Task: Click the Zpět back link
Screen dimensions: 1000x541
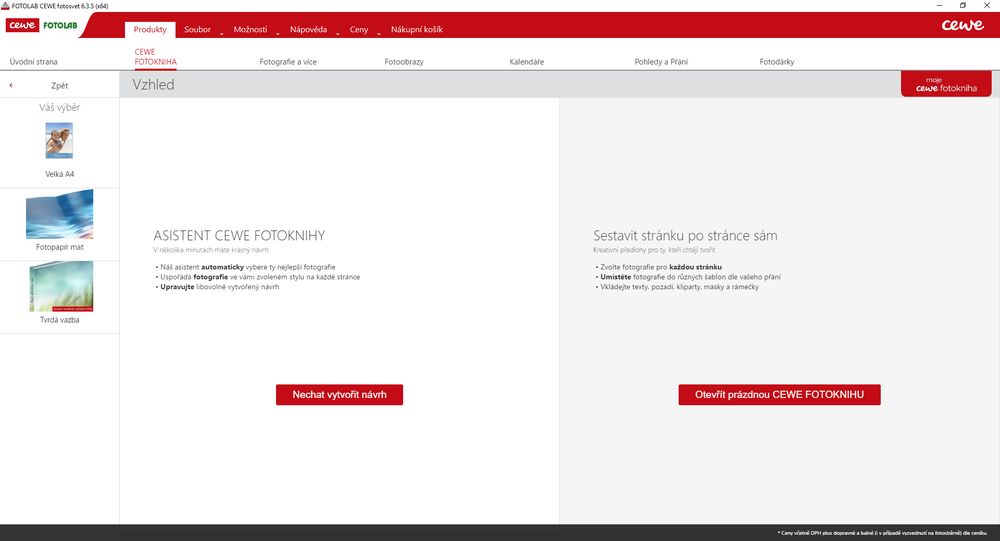Action: click(x=59, y=85)
